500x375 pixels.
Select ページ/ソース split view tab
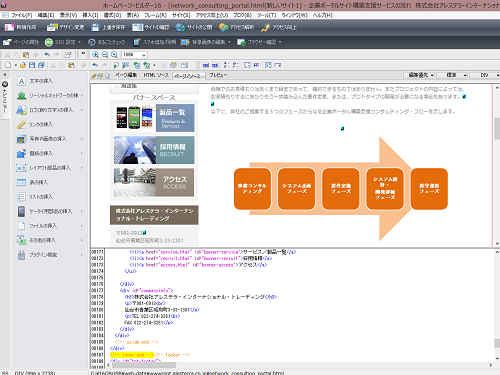pos(187,76)
